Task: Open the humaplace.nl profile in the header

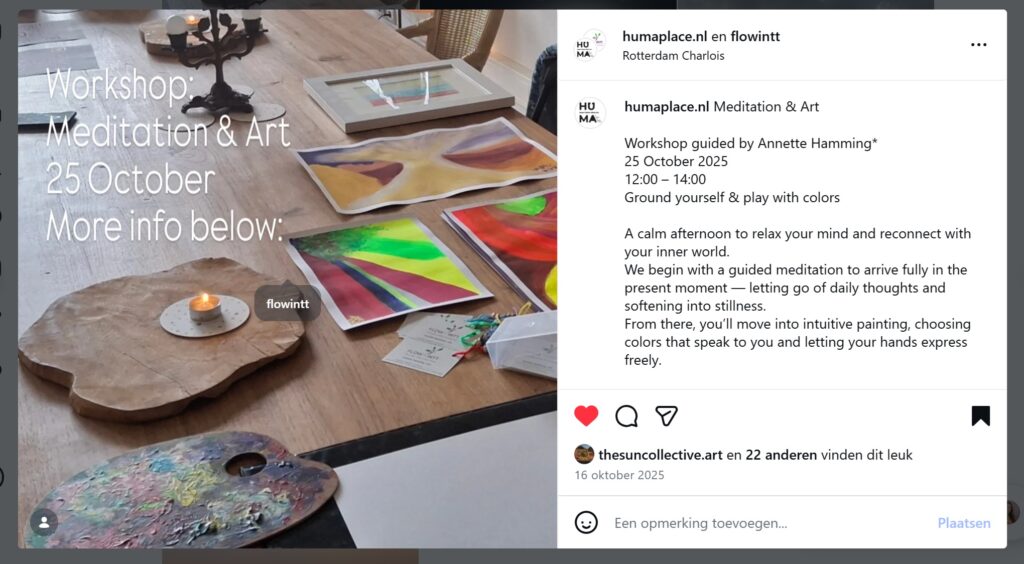Action: pyautogui.click(x=664, y=37)
